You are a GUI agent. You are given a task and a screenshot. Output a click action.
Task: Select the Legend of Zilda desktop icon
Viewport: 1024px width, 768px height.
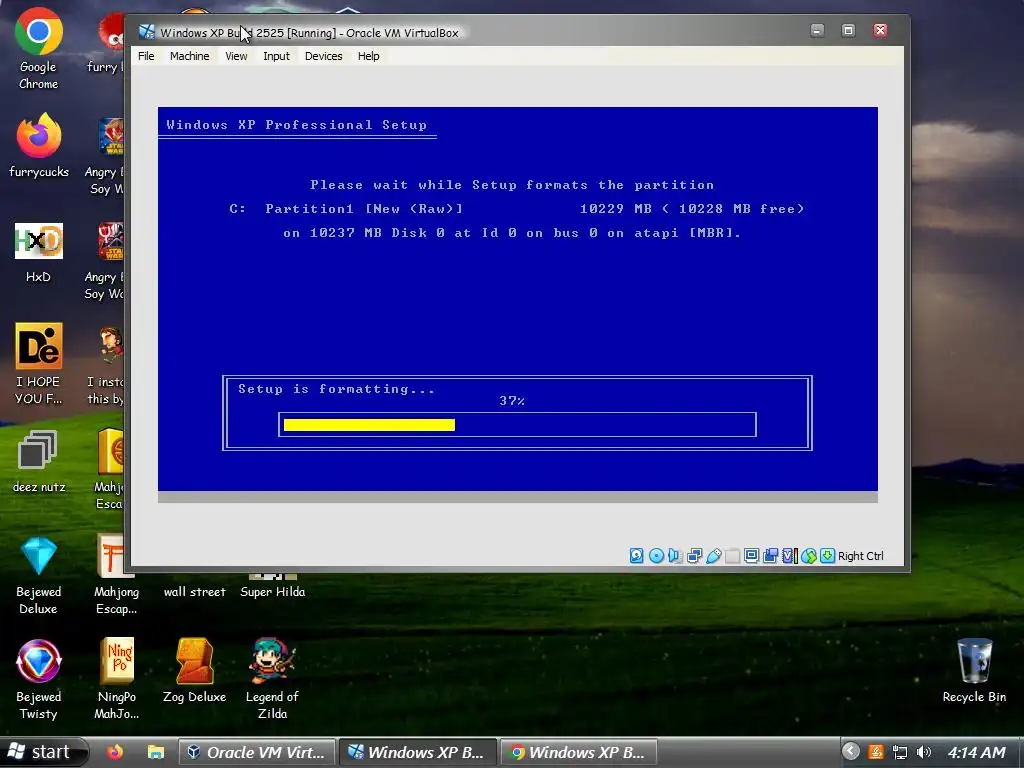tap(272, 680)
